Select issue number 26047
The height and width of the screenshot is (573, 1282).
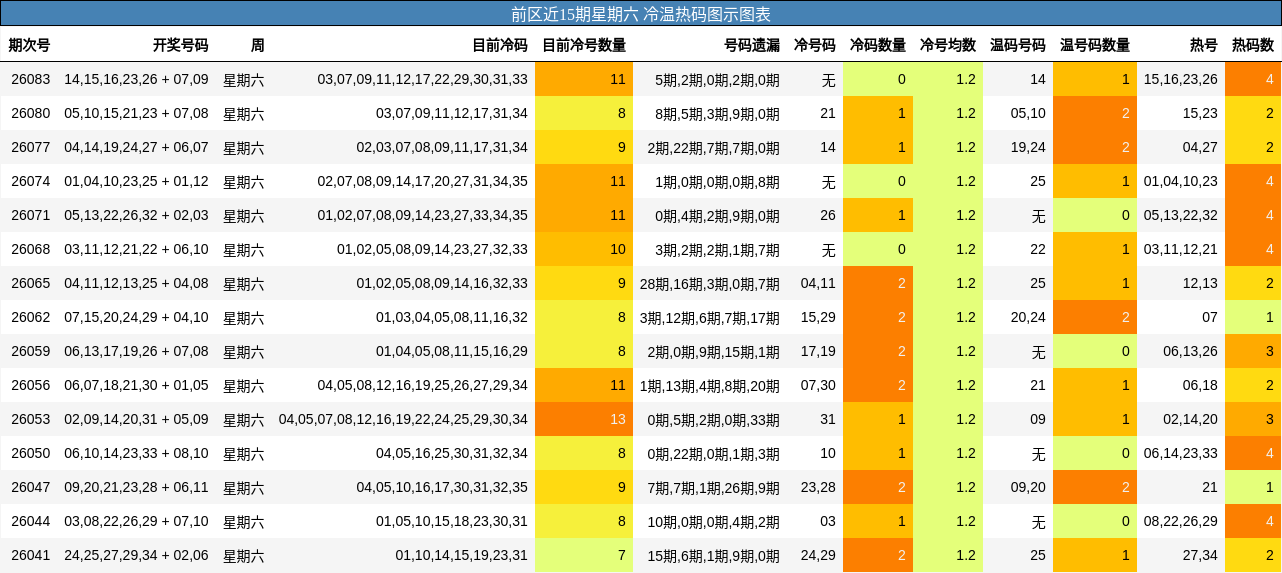tap(31, 487)
